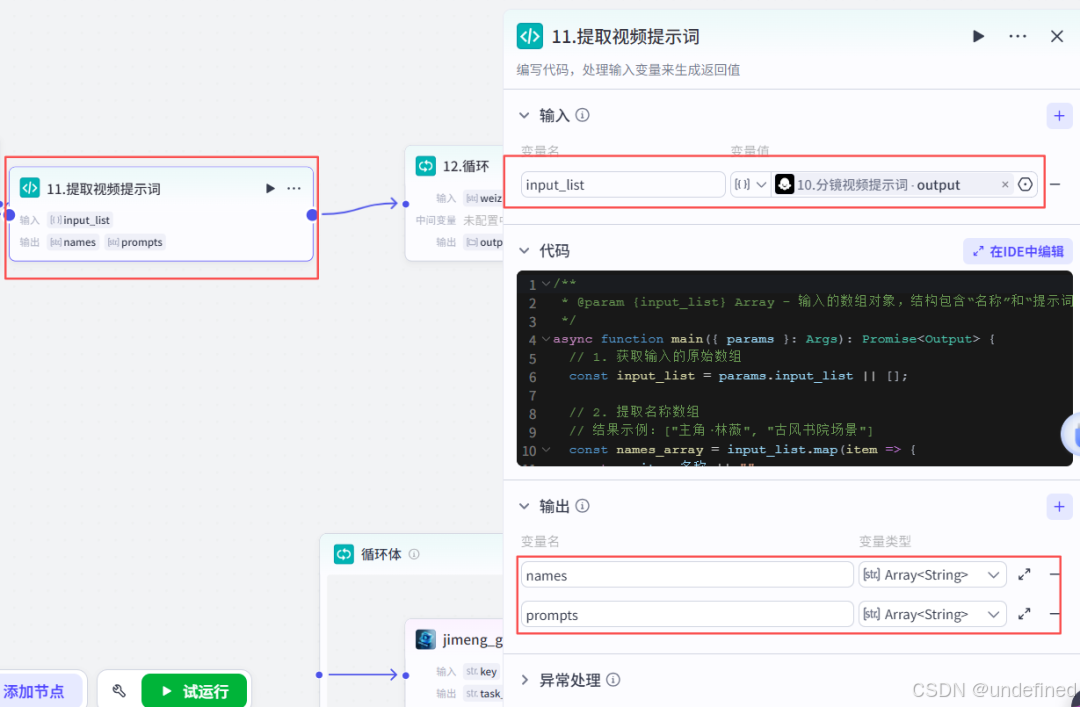The height and width of the screenshot is (707, 1080).
Task: Add a new input variable with the plus icon
Action: pyautogui.click(x=1059, y=116)
